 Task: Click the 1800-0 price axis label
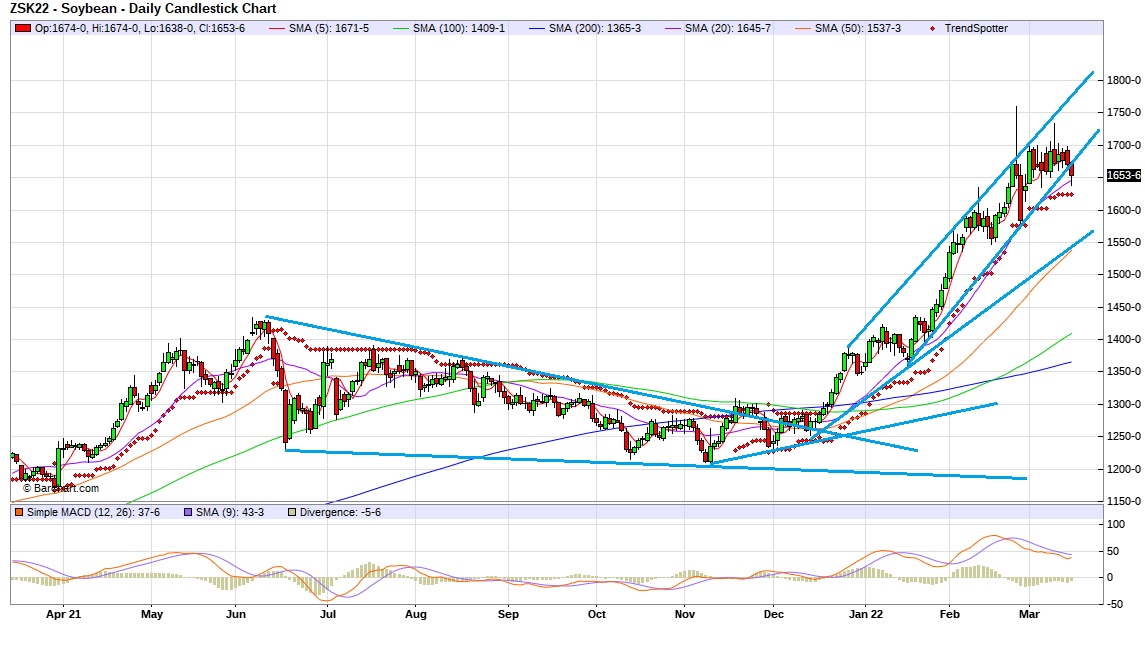coord(1124,81)
